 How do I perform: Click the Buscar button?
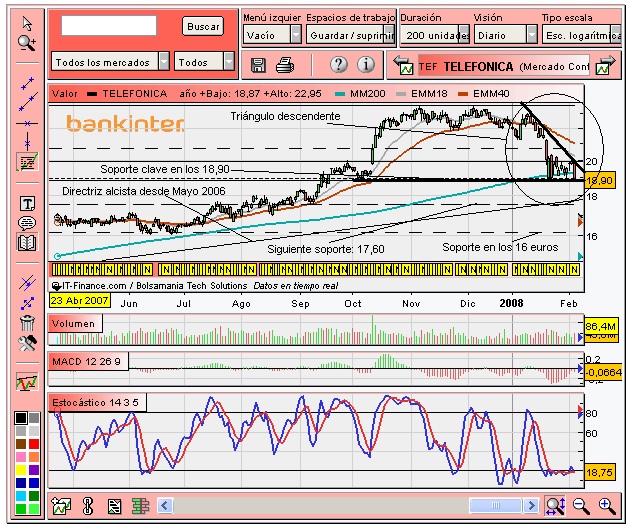tap(203, 27)
